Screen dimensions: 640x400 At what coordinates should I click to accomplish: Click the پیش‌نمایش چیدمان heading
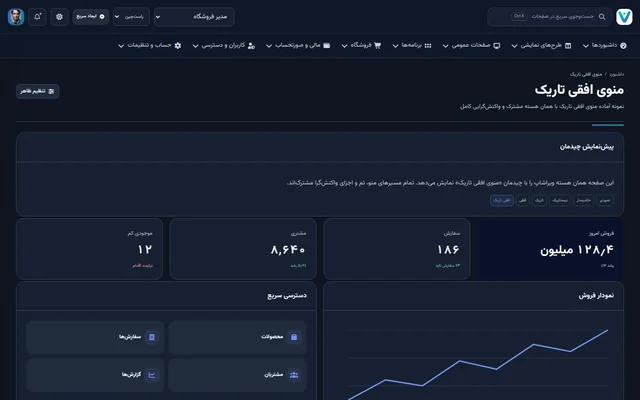coord(587,147)
